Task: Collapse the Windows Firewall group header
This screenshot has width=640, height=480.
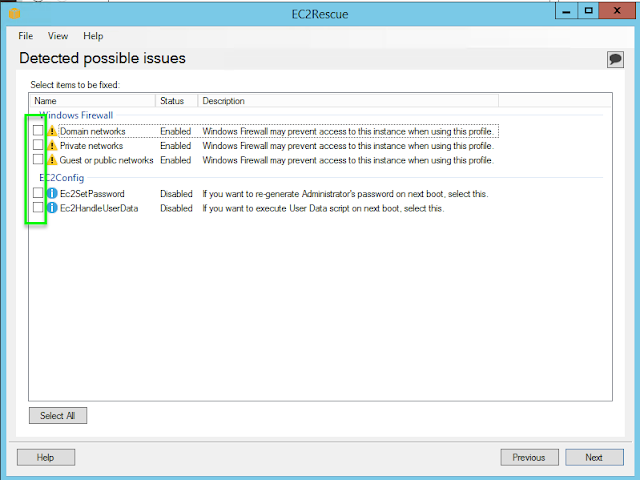Action: point(76,116)
